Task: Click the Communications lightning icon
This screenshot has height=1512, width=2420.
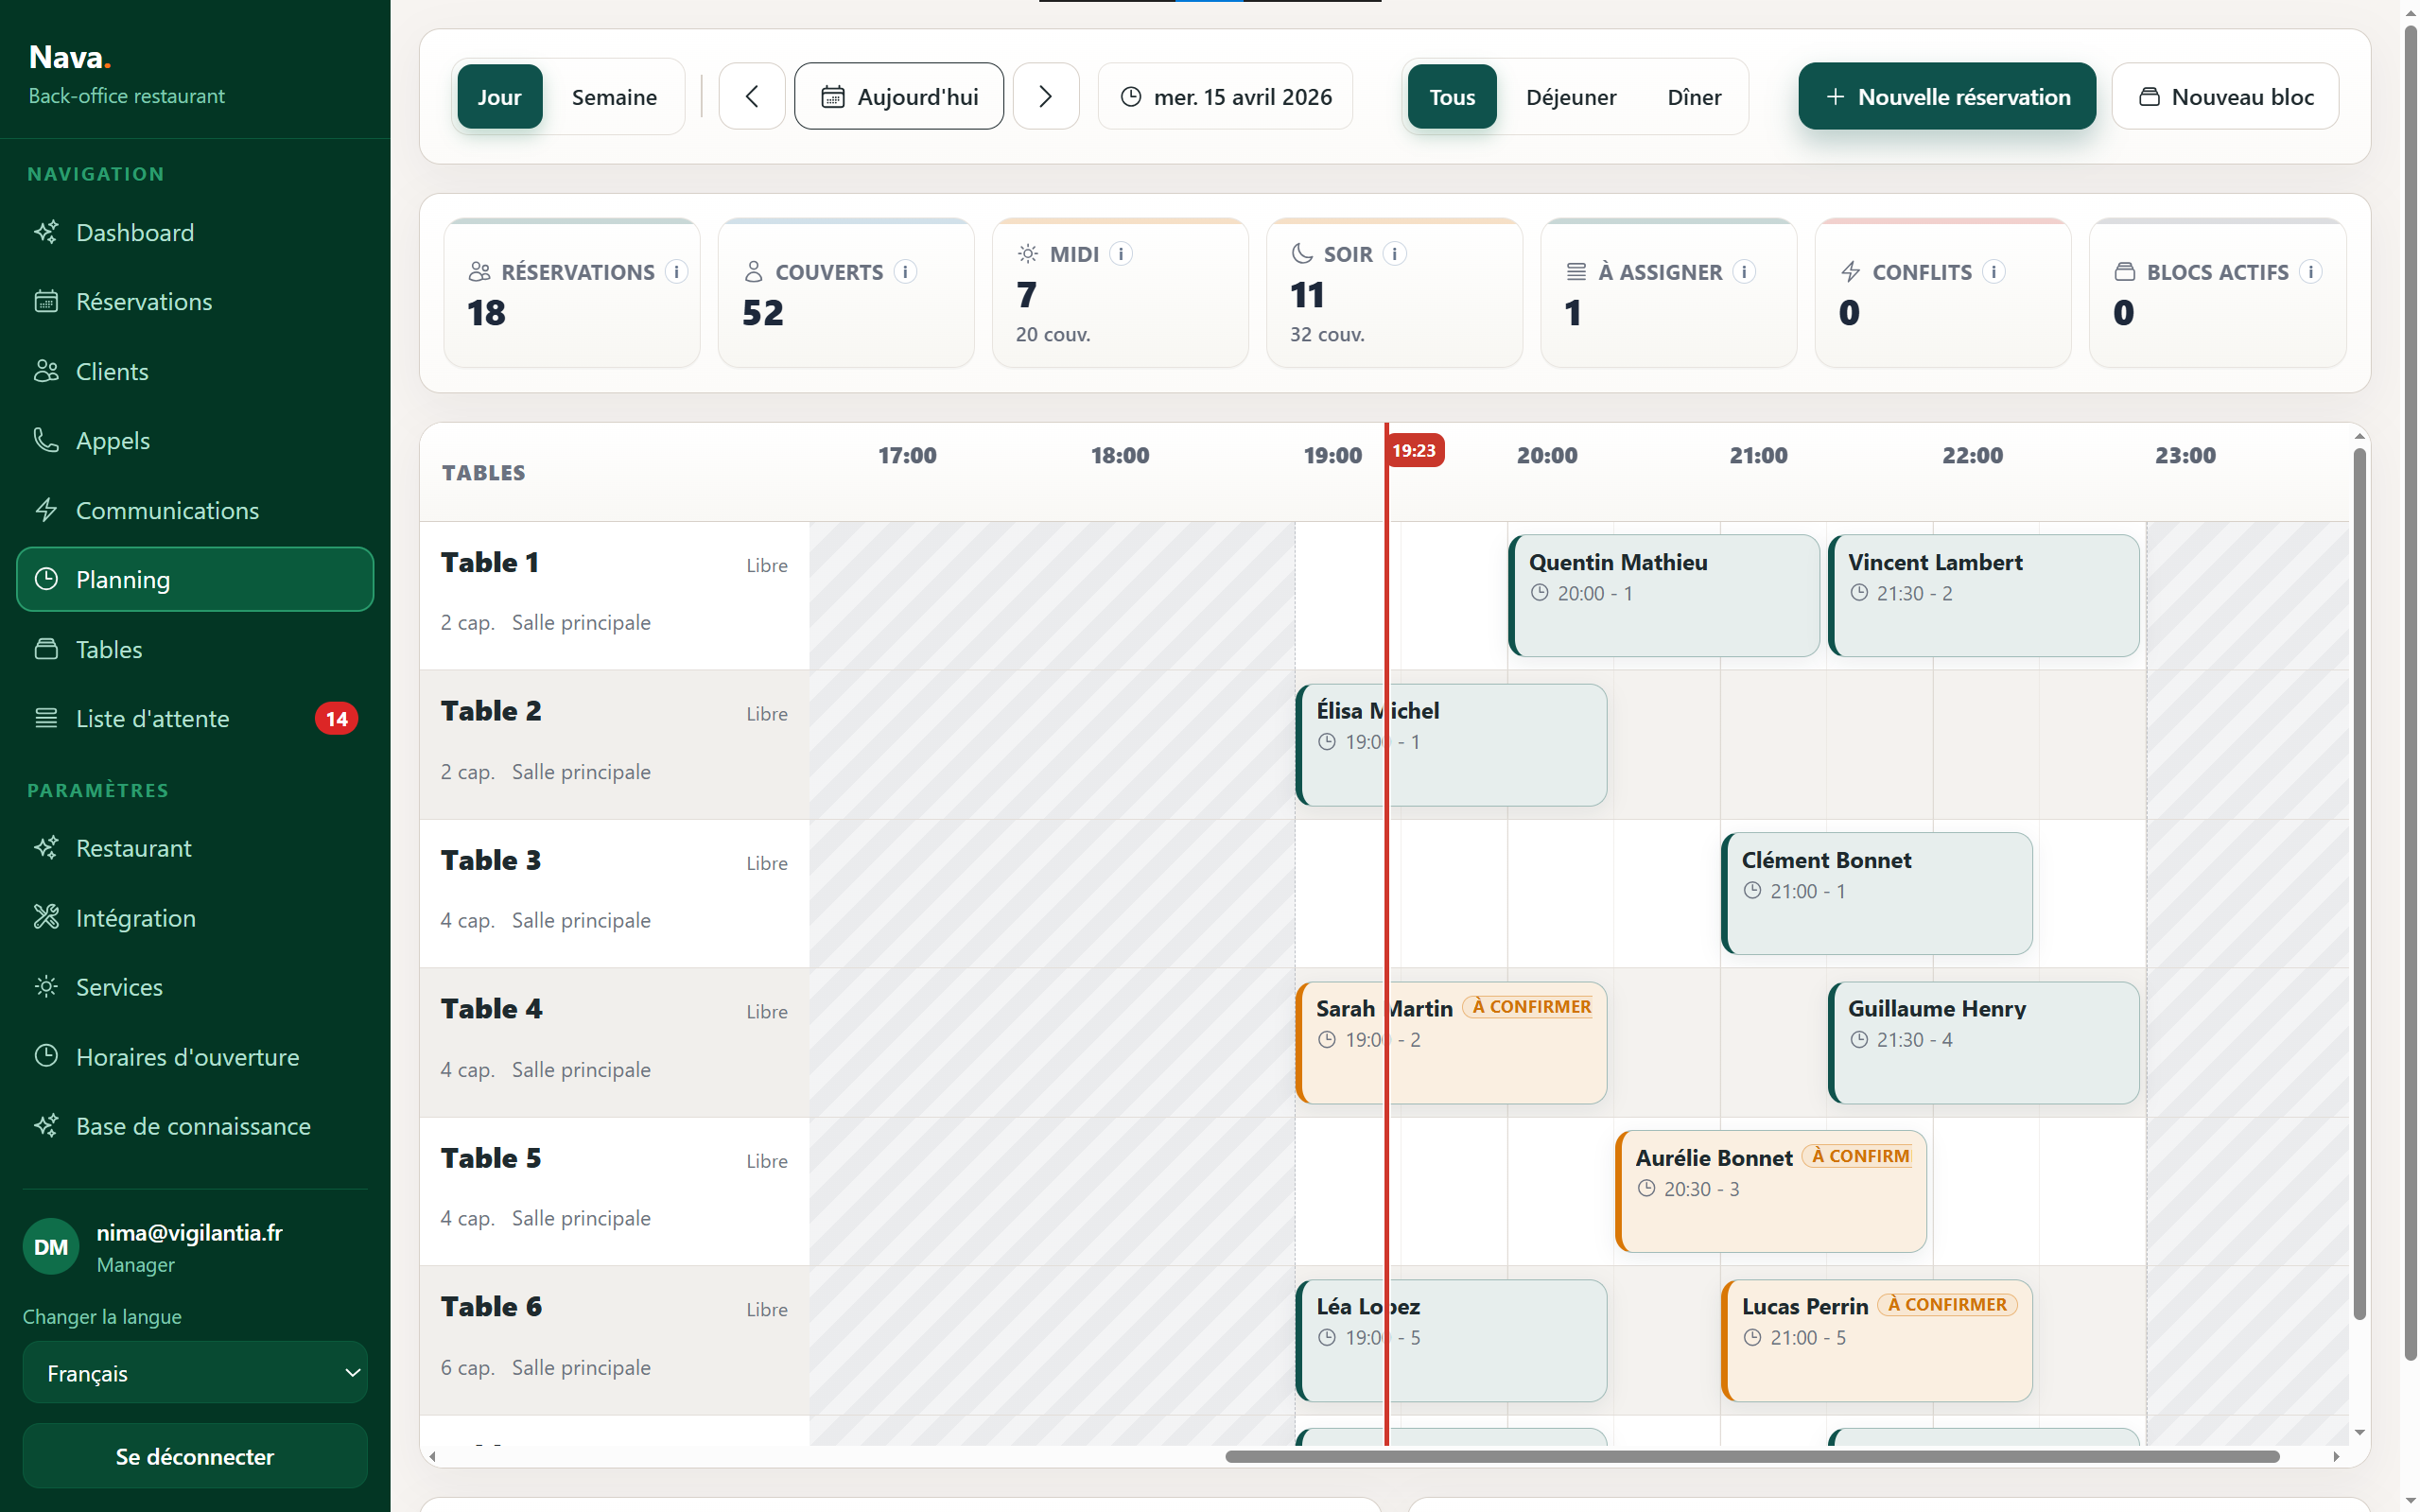Action: (46, 510)
